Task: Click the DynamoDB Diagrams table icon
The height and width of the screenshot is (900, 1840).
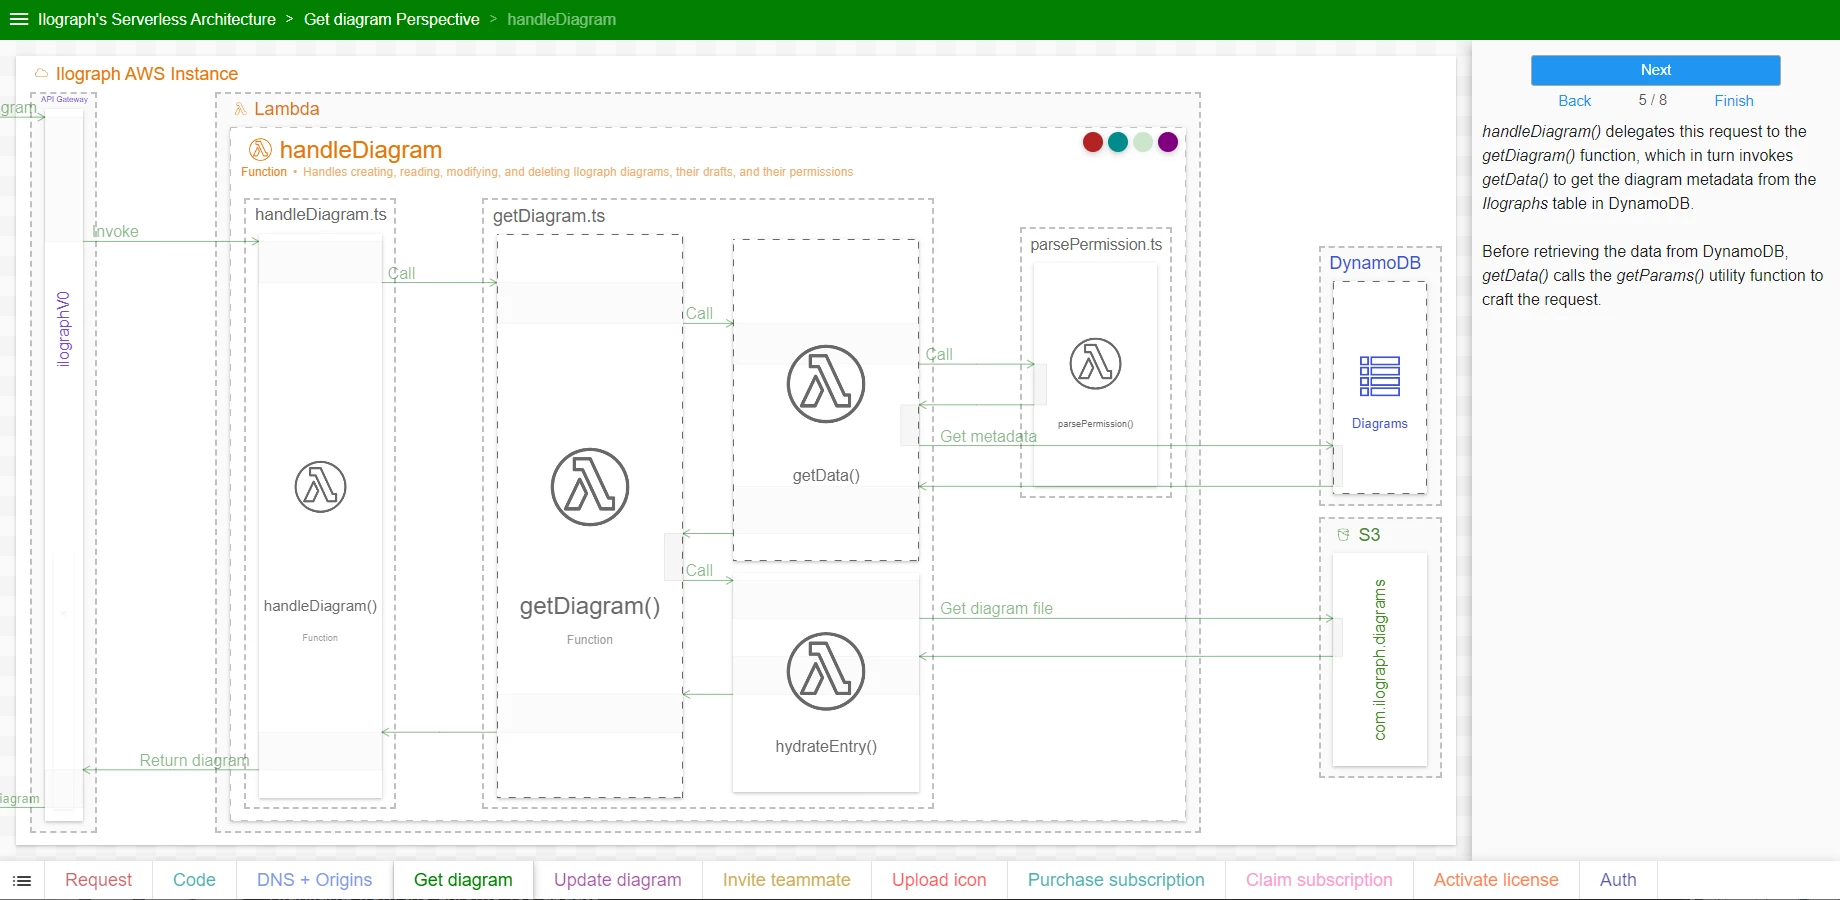Action: pyautogui.click(x=1380, y=377)
